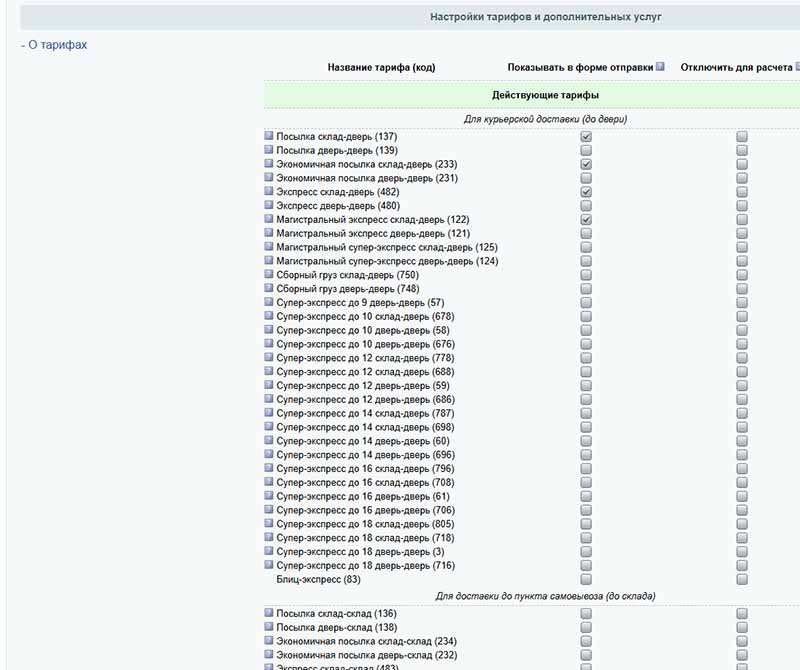Click help icon next to Показывать в форме отправки
Screen dimensions: 800x670
click(x=660, y=67)
